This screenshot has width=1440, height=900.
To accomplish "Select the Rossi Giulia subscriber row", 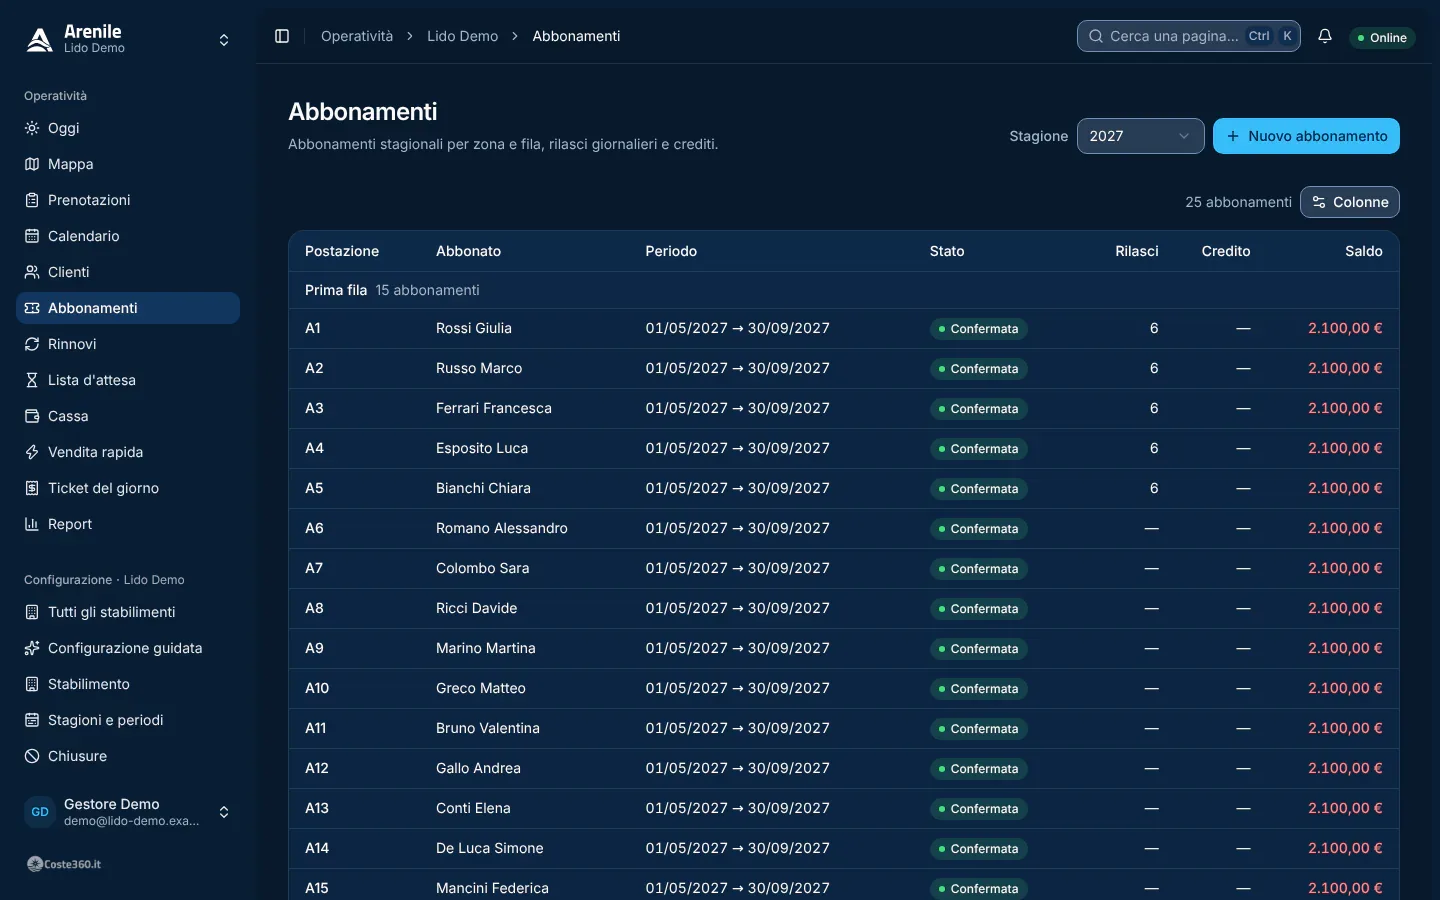I will (x=843, y=328).
